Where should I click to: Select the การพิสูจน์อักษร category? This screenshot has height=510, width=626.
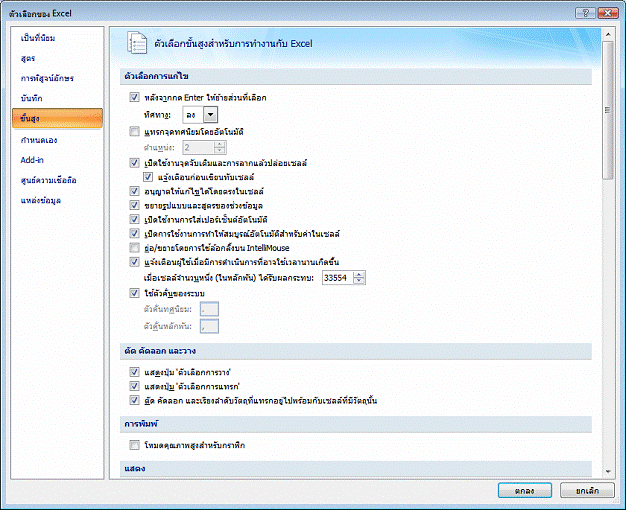pos(47,78)
